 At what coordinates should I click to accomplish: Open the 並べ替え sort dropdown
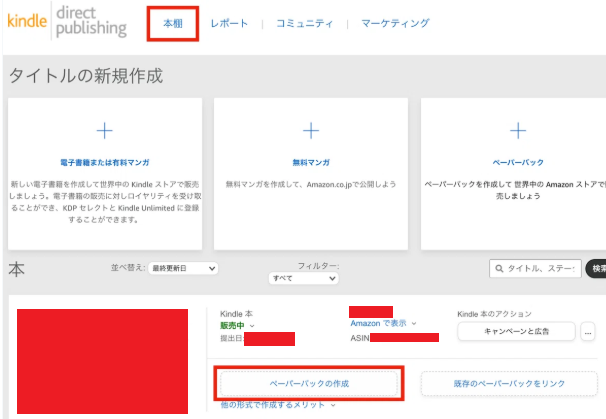point(183,268)
